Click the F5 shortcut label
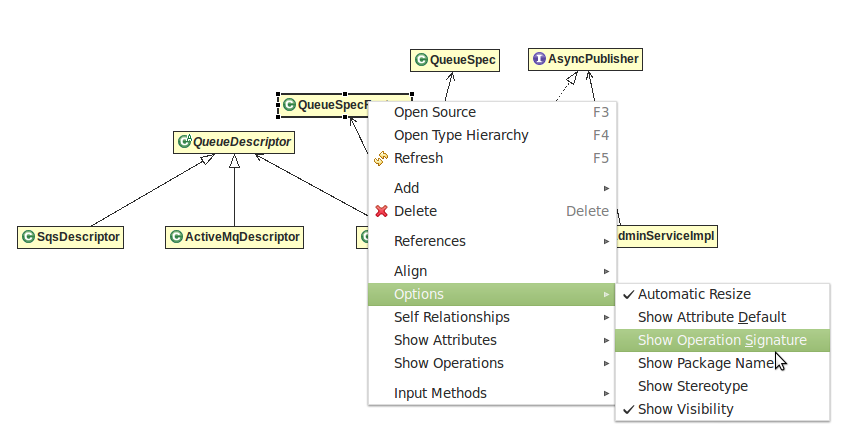Image resolution: width=850 pixels, height=441 pixels. 601,158
